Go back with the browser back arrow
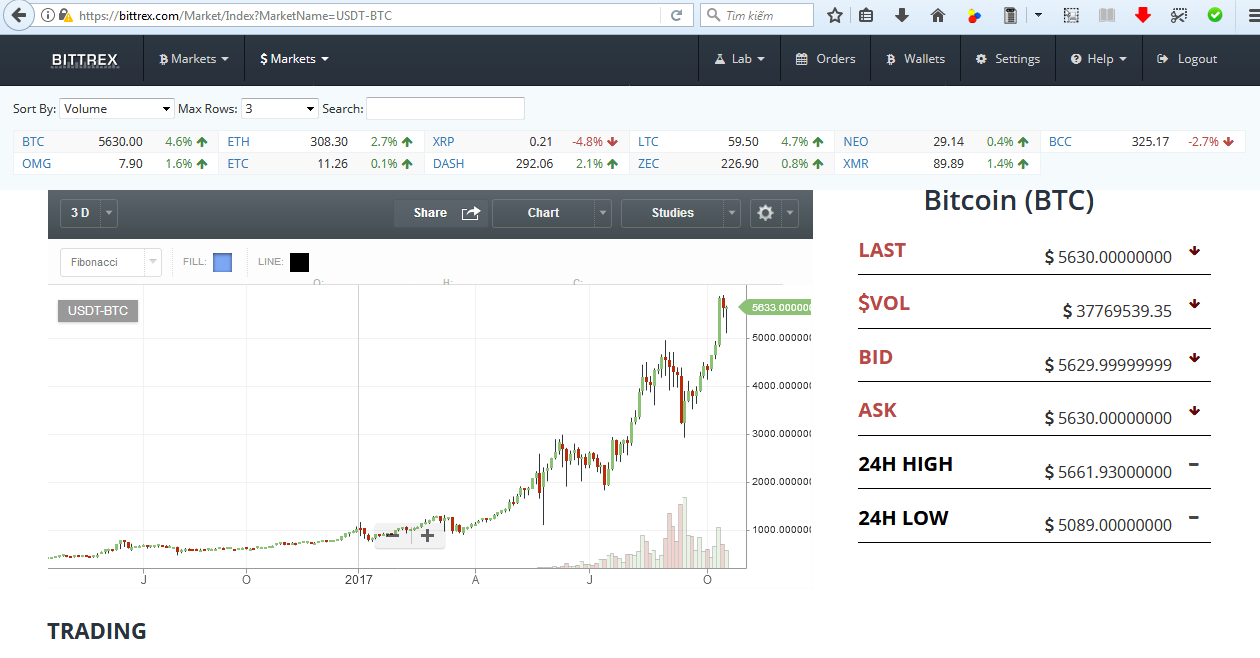1260x658 pixels. click(x=18, y=15)
